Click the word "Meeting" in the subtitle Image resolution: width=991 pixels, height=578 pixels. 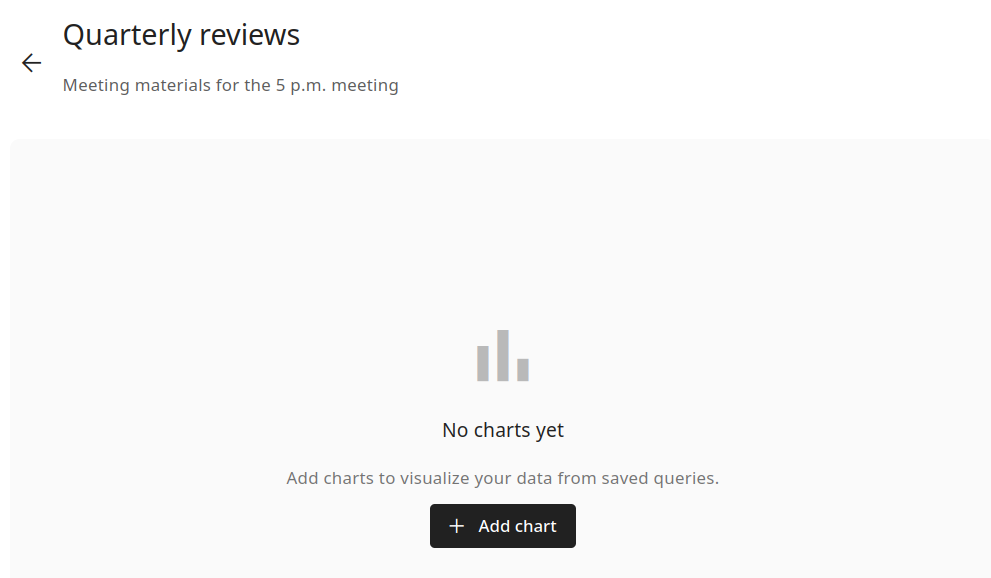tap(96, 85)
